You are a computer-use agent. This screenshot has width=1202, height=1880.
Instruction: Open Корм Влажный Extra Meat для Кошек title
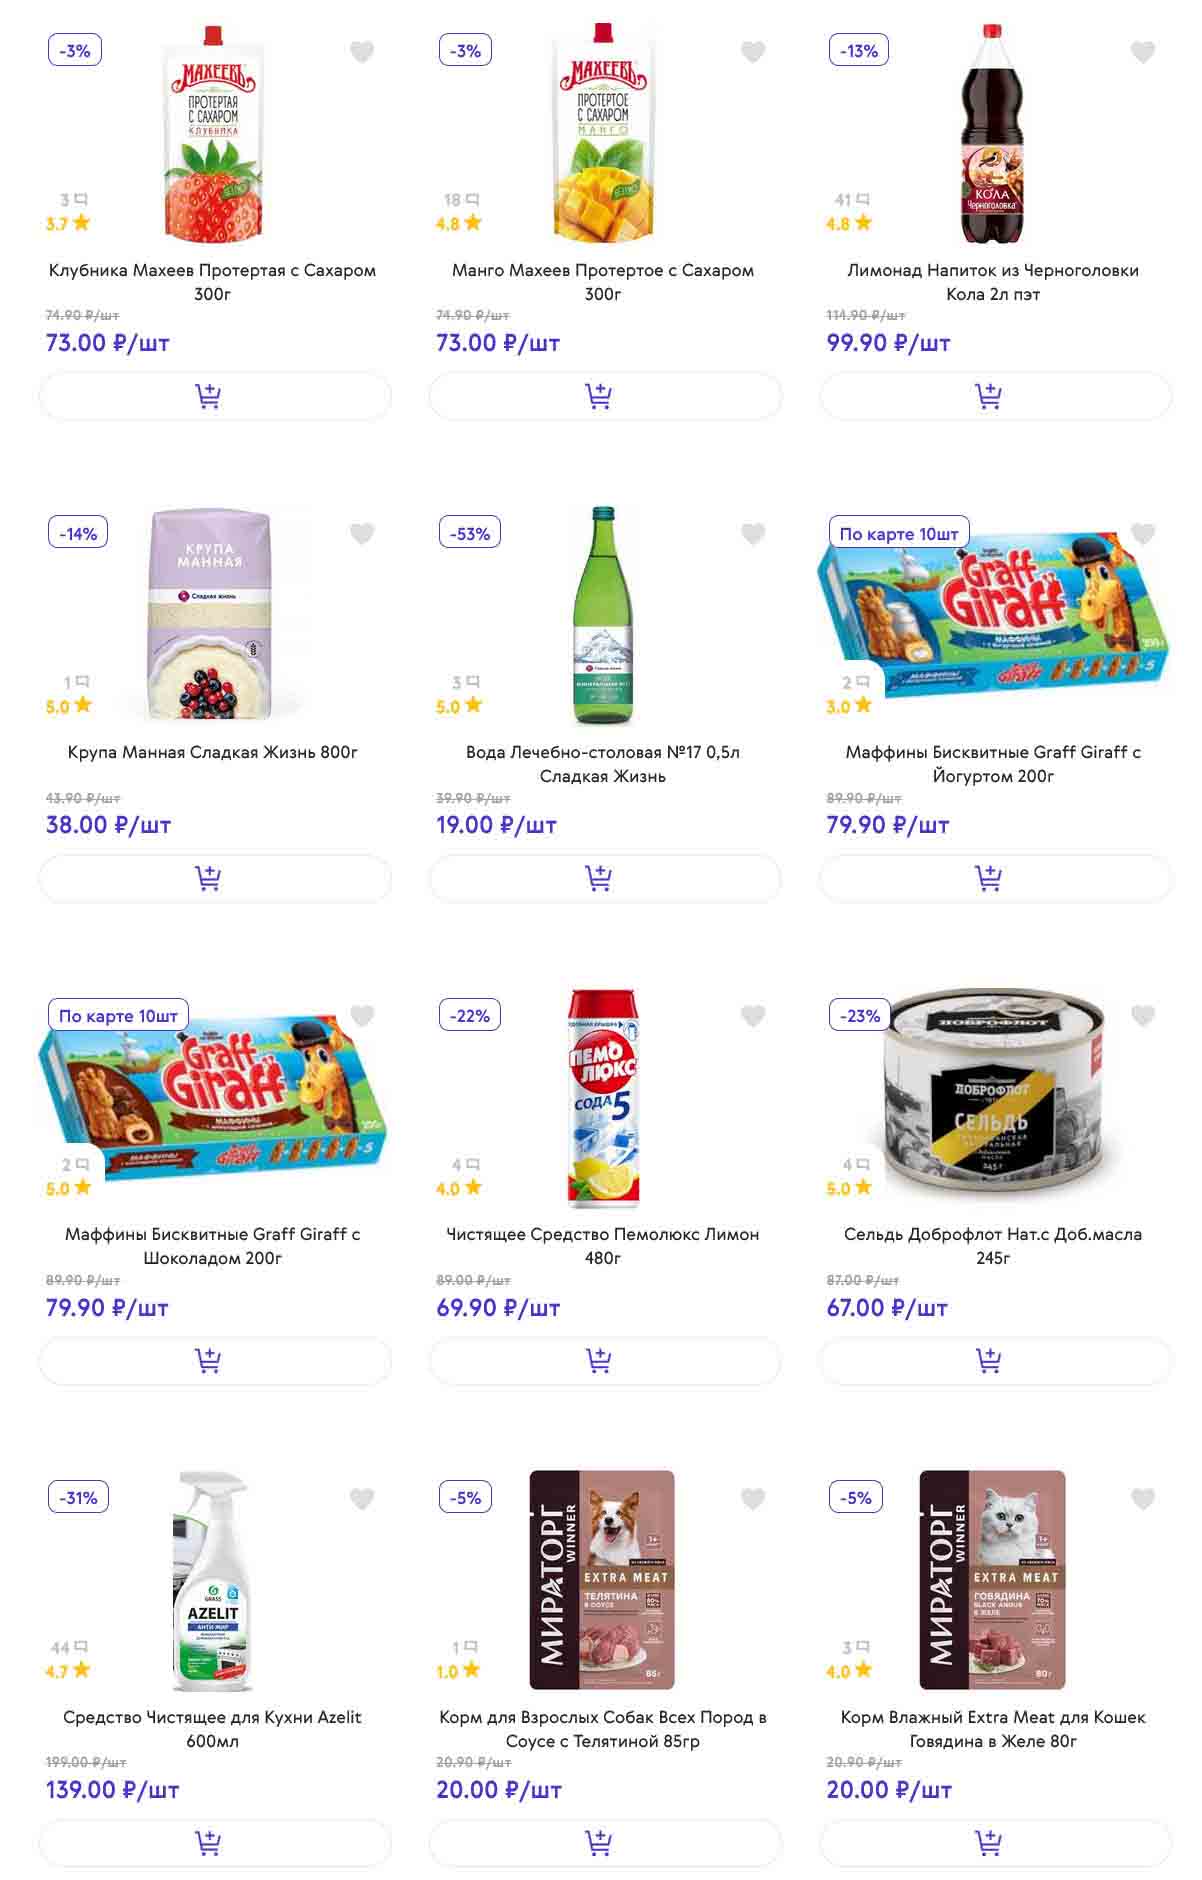992,1728
